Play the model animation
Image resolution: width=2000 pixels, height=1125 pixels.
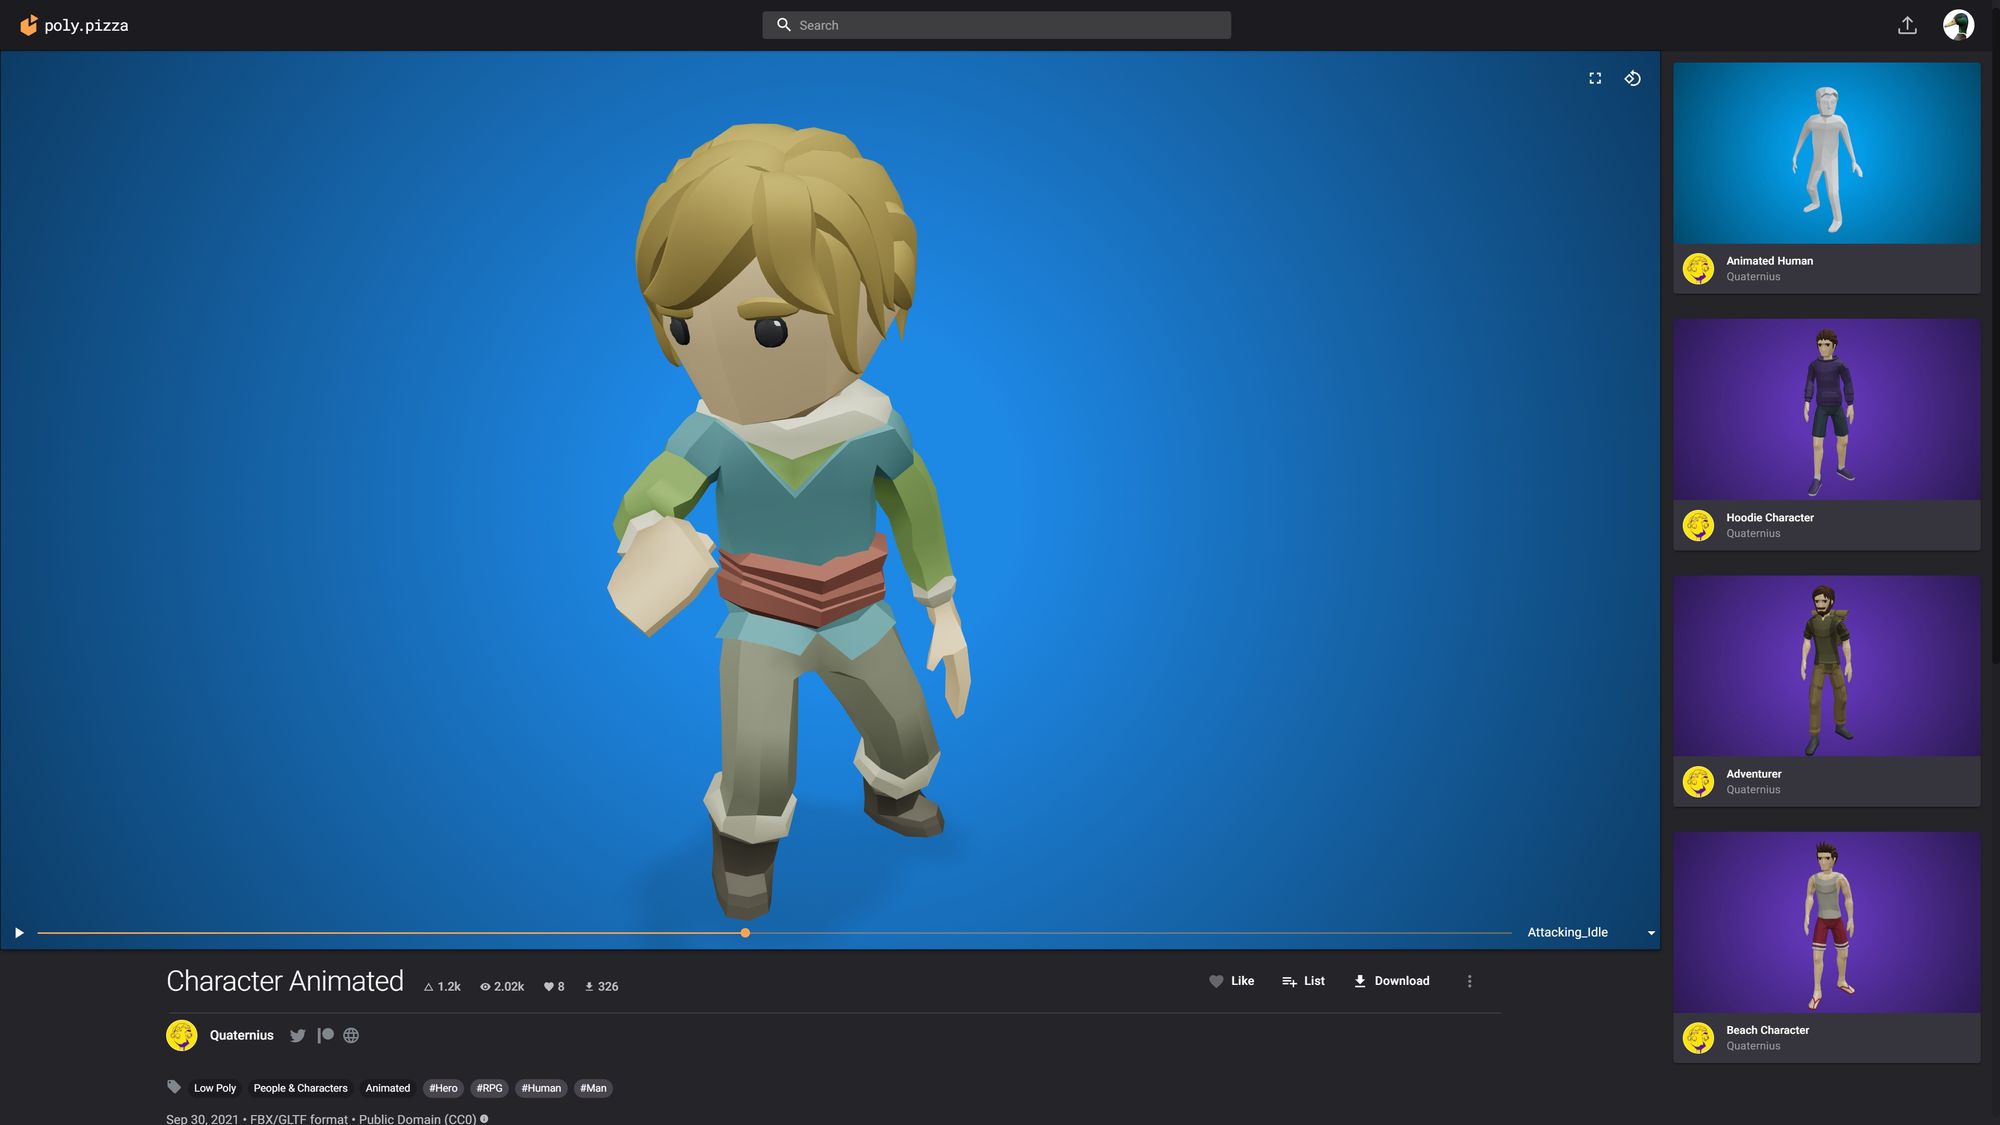pyautogui.click(x=19, y=933)
